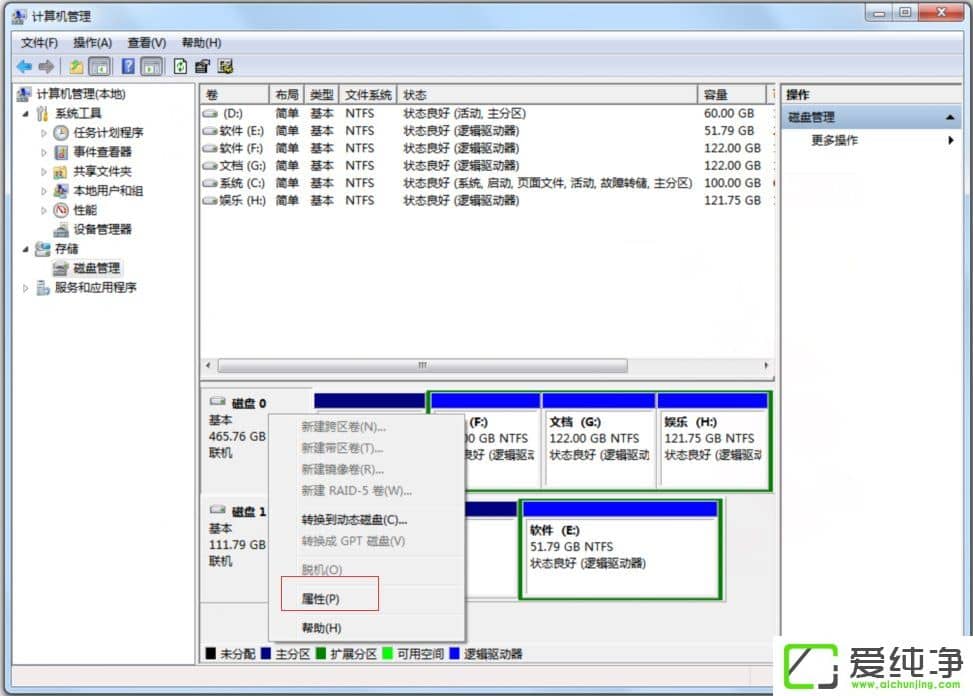
Task: Click the blue Back arrow in toolbar
Action: point(24,67)
